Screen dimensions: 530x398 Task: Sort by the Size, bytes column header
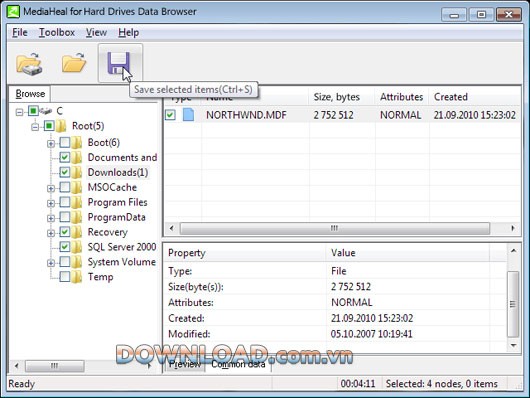click(342, 97)
